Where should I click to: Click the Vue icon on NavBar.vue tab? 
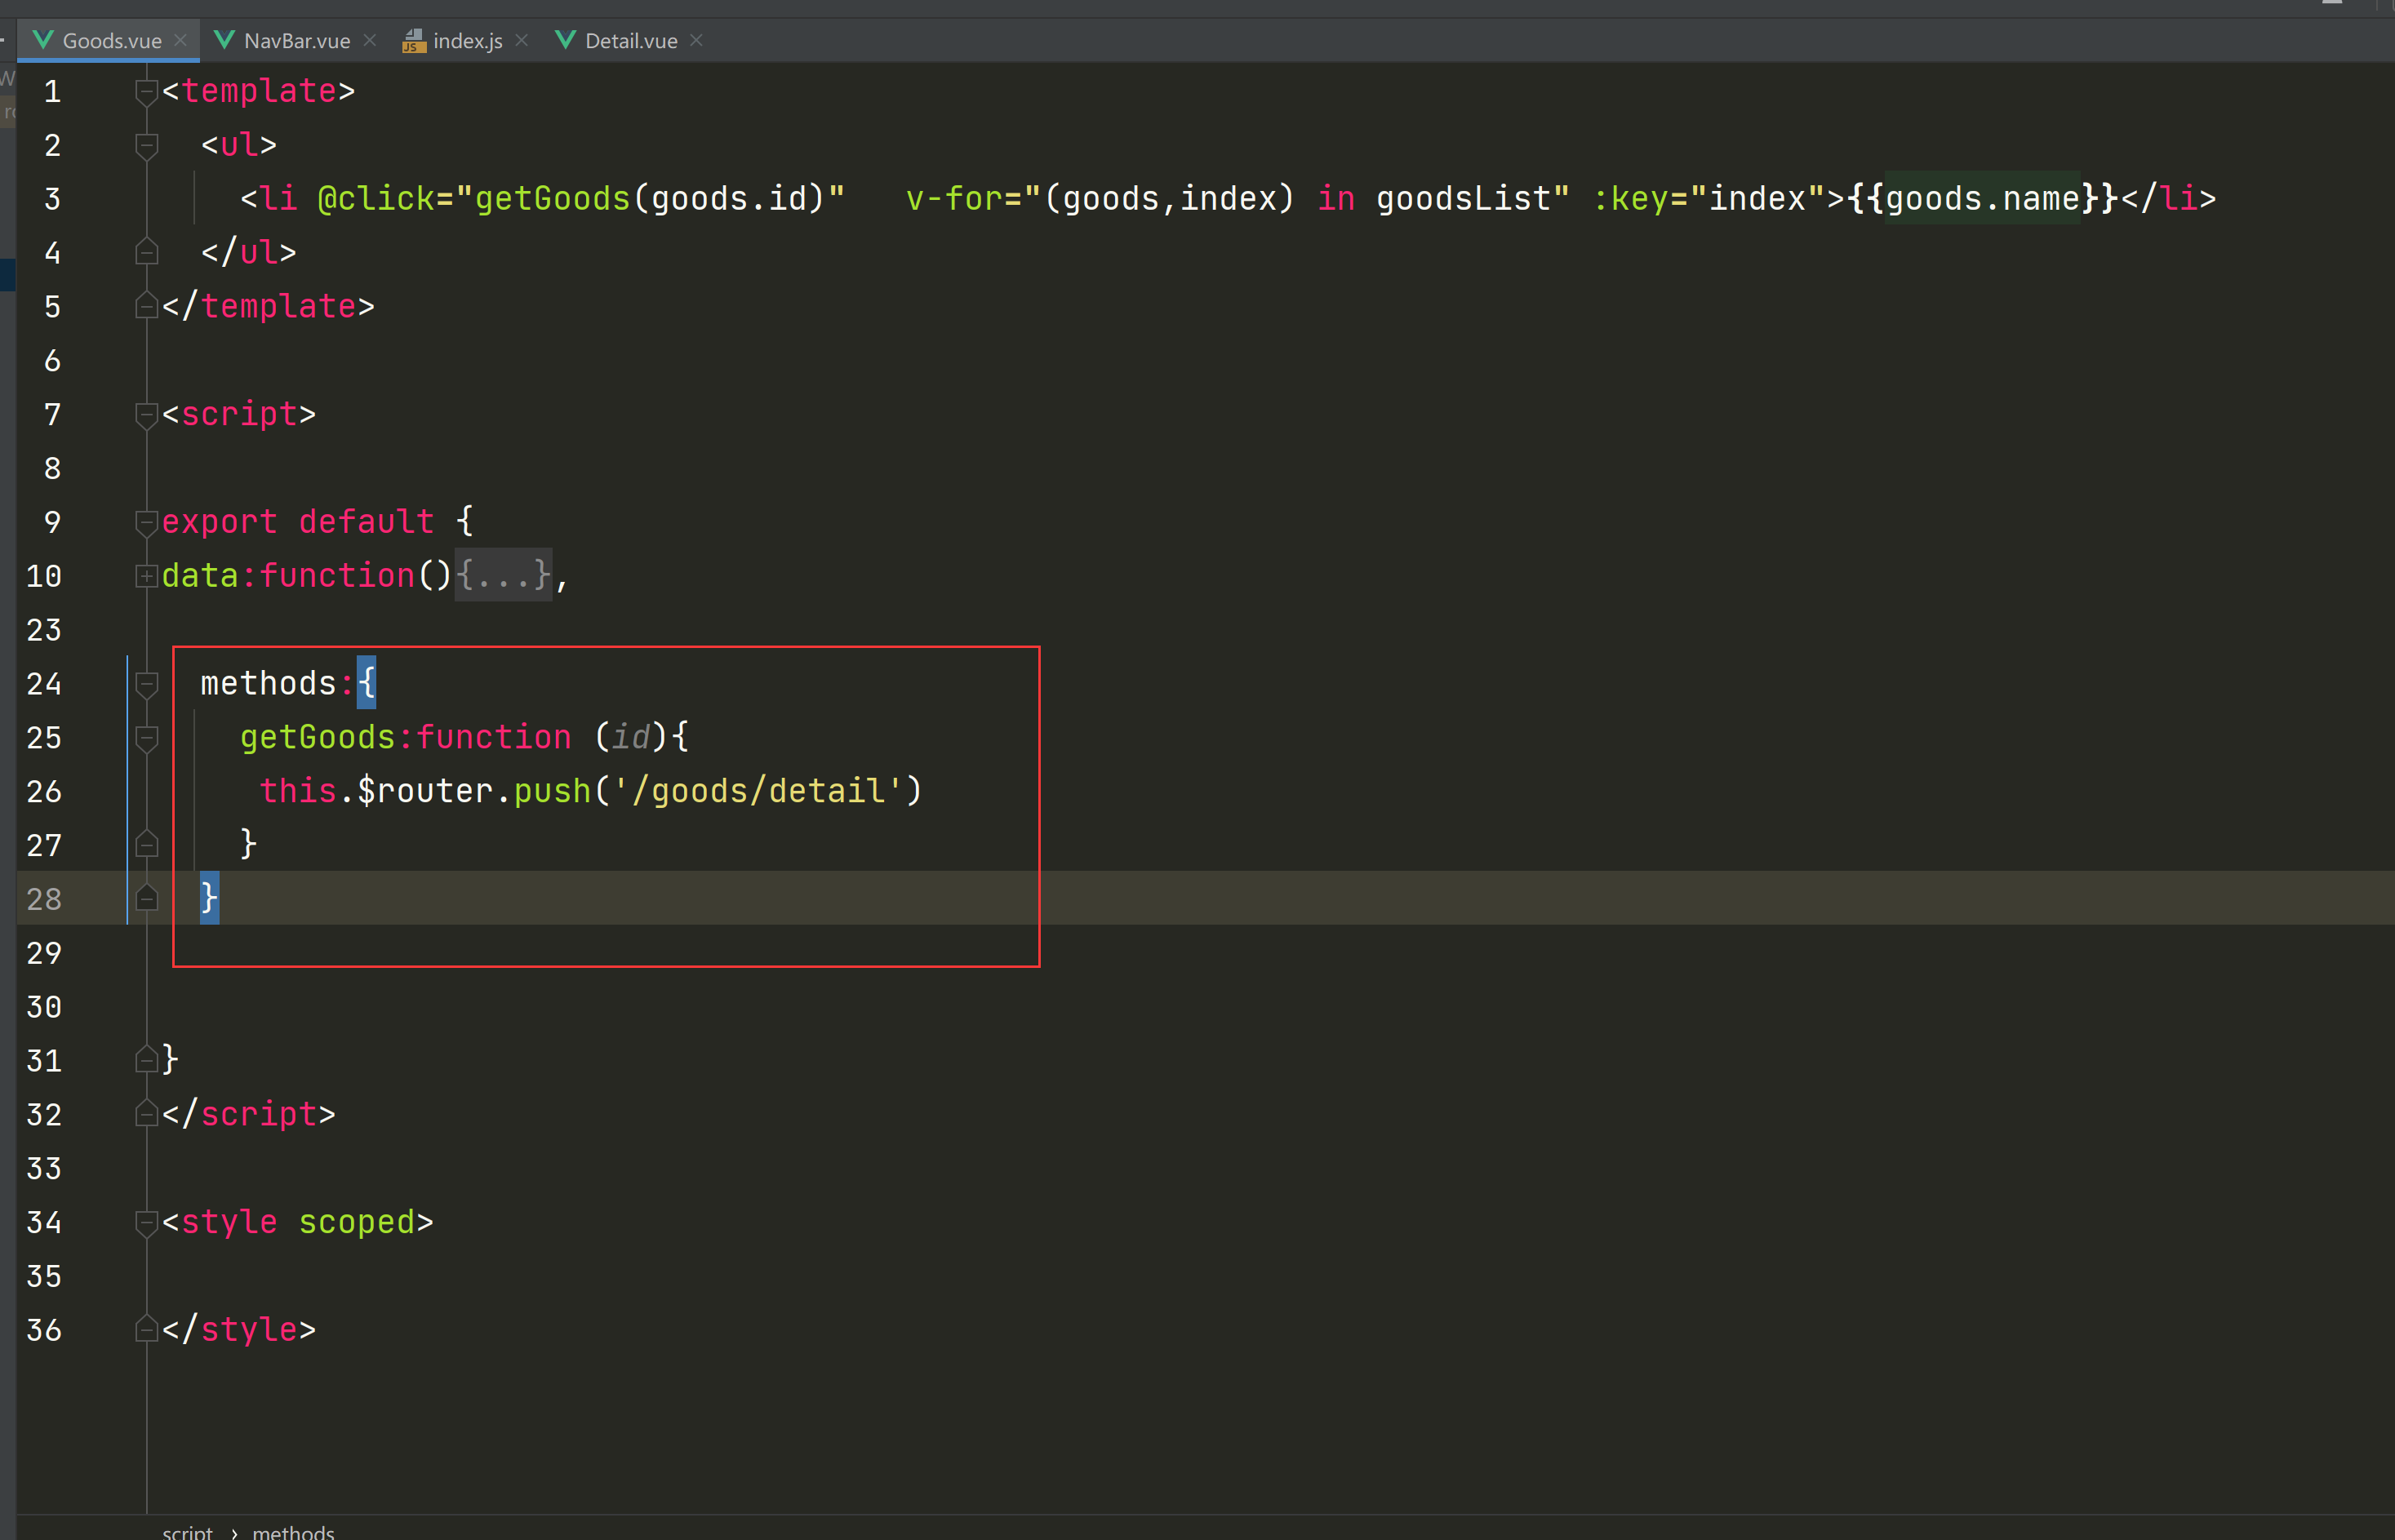click(x=225, y=40)
